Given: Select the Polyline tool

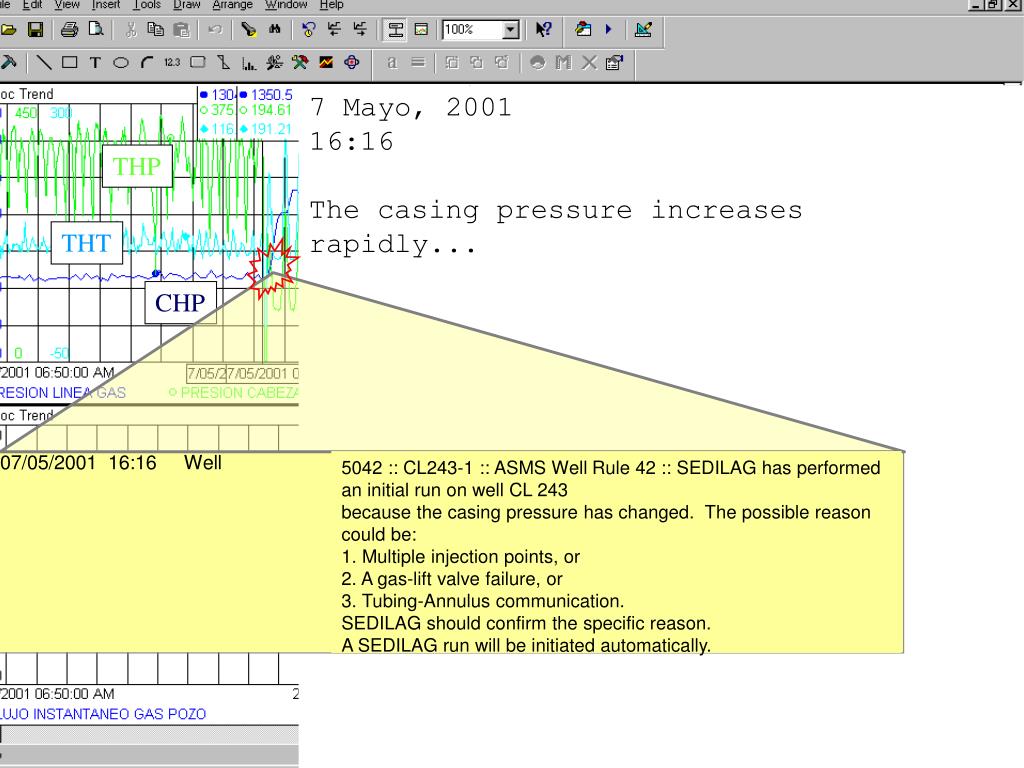Looking at the screenshot, I should pos(223,63).
